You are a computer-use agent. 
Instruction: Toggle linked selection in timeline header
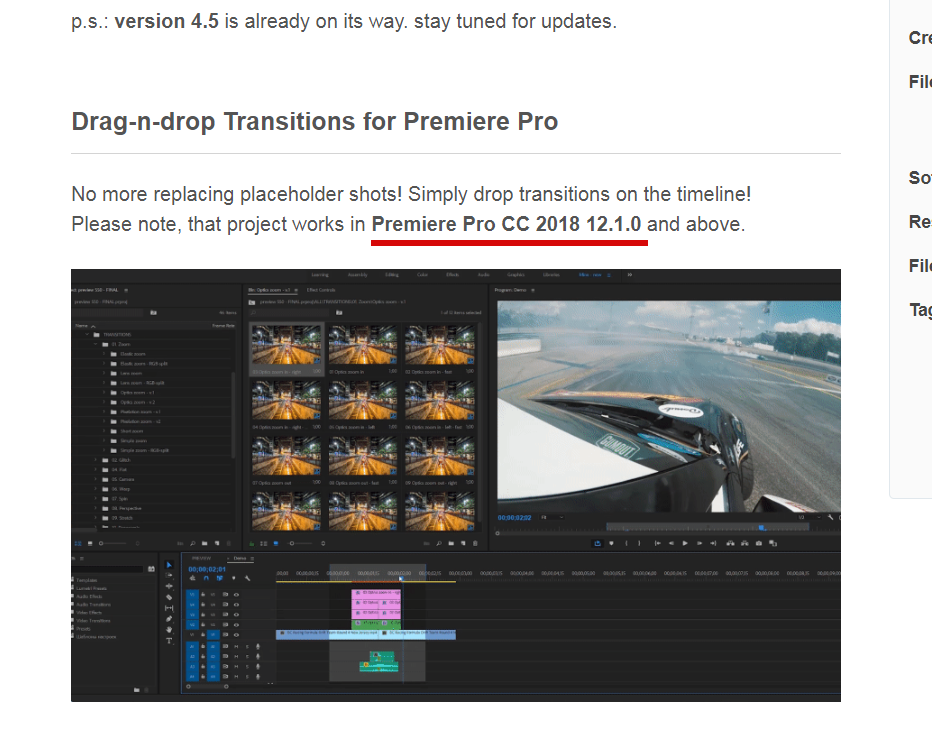[219, 578]
